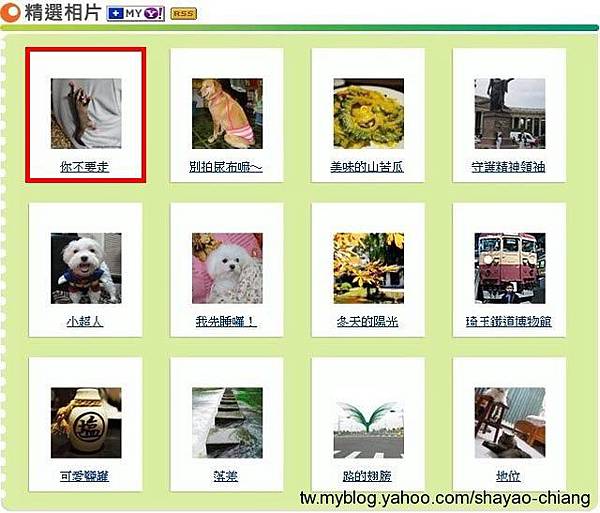Screen dimensions: 600x513
Task: Open the sleeping white puppy thumbnail
Action: (x=227, y=268)
